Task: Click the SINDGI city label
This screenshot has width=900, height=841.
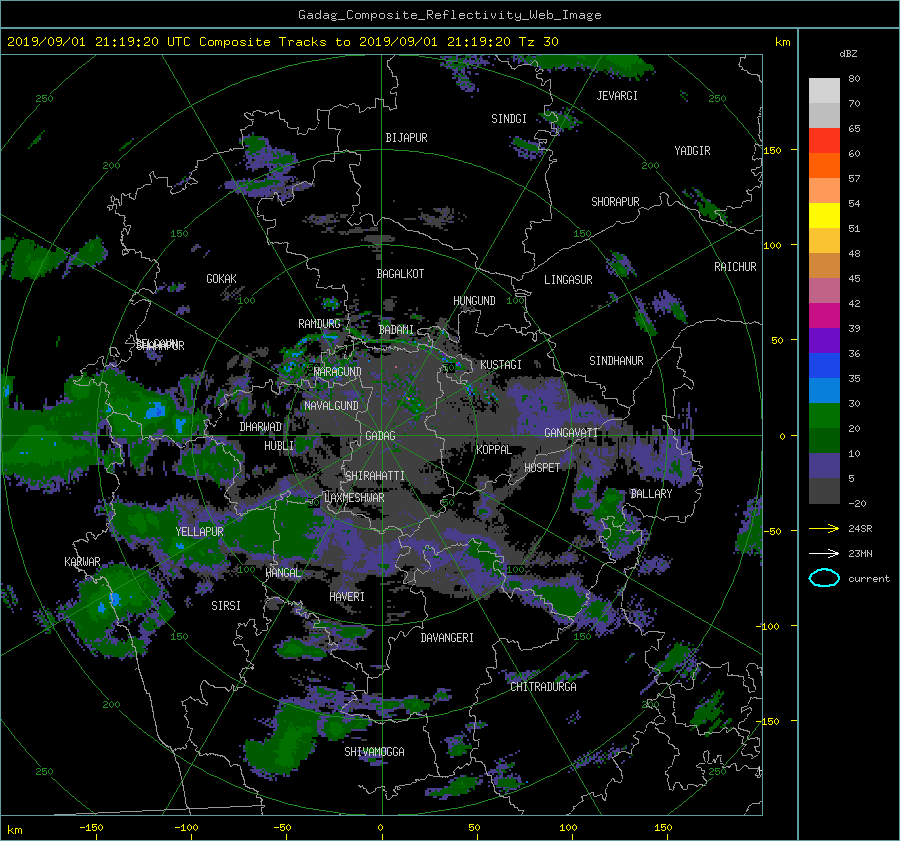Action: 509,119
